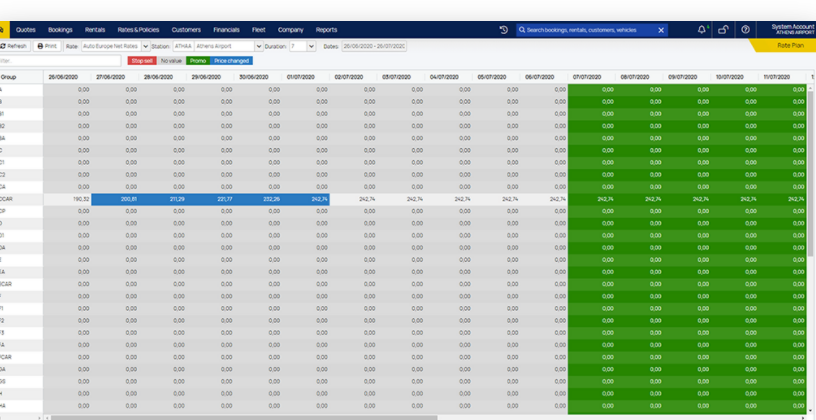The height and width of the screenshot is (420, 816).
Task: Click the Auto Europe Net Rates field
Action: [x=111, y=46]
